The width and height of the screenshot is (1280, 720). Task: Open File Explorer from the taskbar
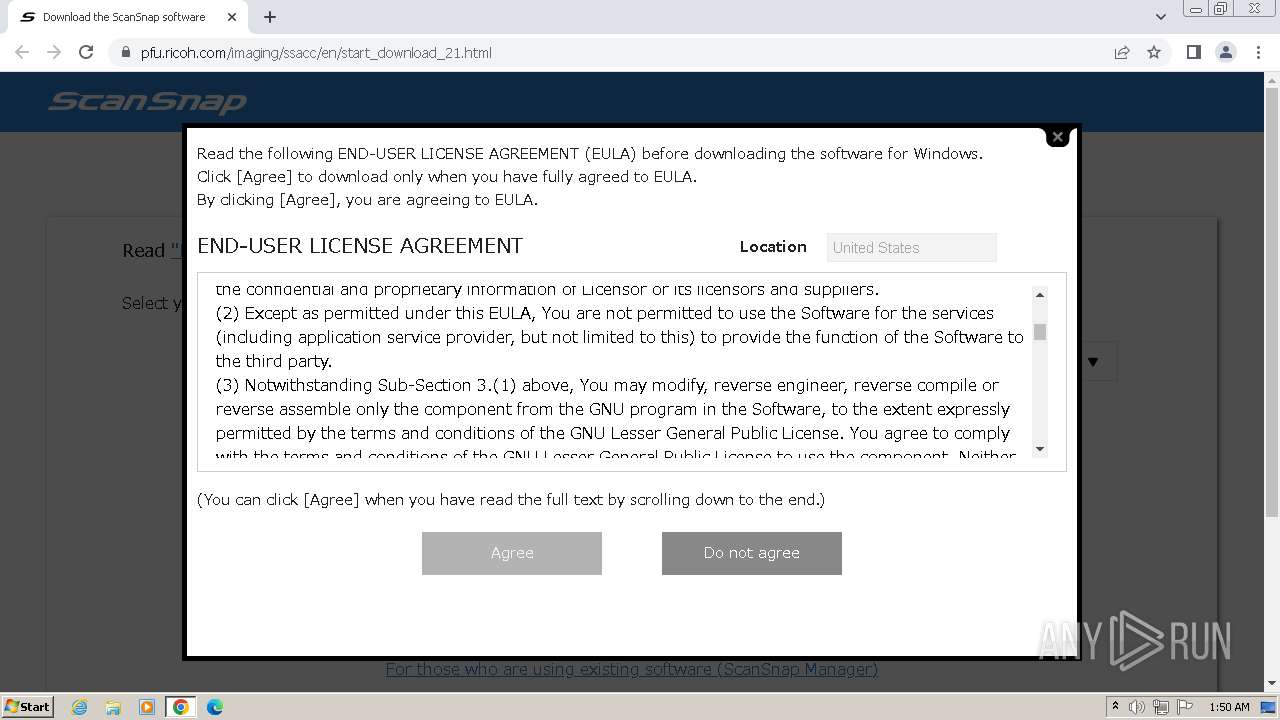(113, 707)
